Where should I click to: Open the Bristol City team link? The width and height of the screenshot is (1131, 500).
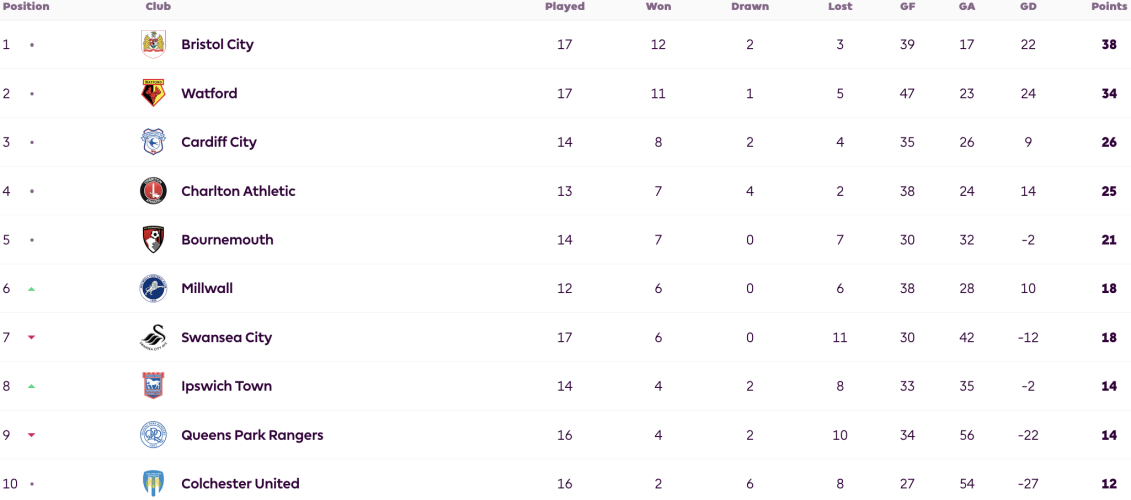[217, 44]
